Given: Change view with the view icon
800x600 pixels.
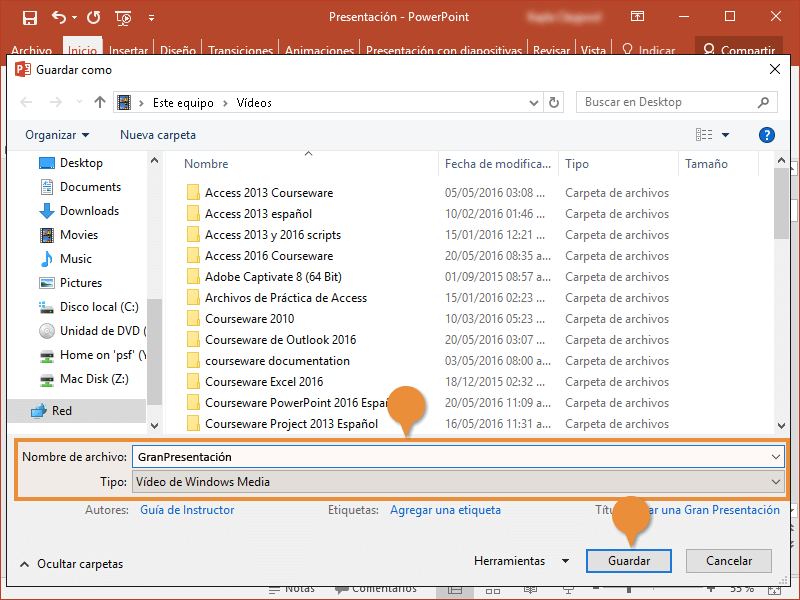Looking at the screenshot, I should [x=704, y=134].
